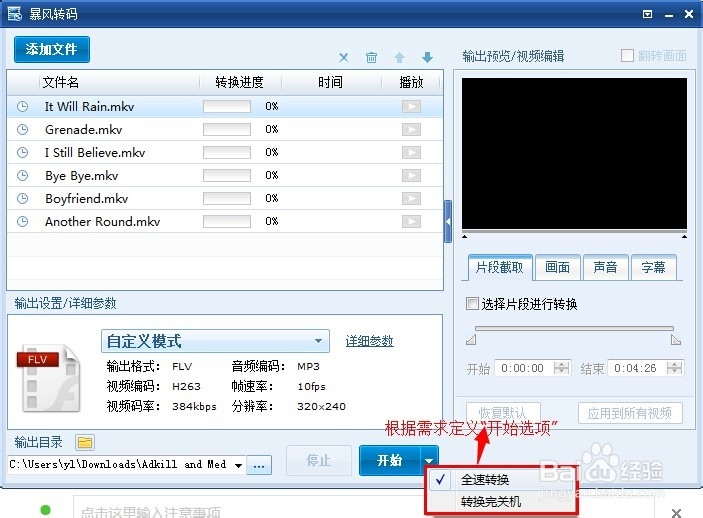Image resolution: width=703 pixels, height=518 pixels.
Task: Close the bottom note bar with X
Action: 677,512
